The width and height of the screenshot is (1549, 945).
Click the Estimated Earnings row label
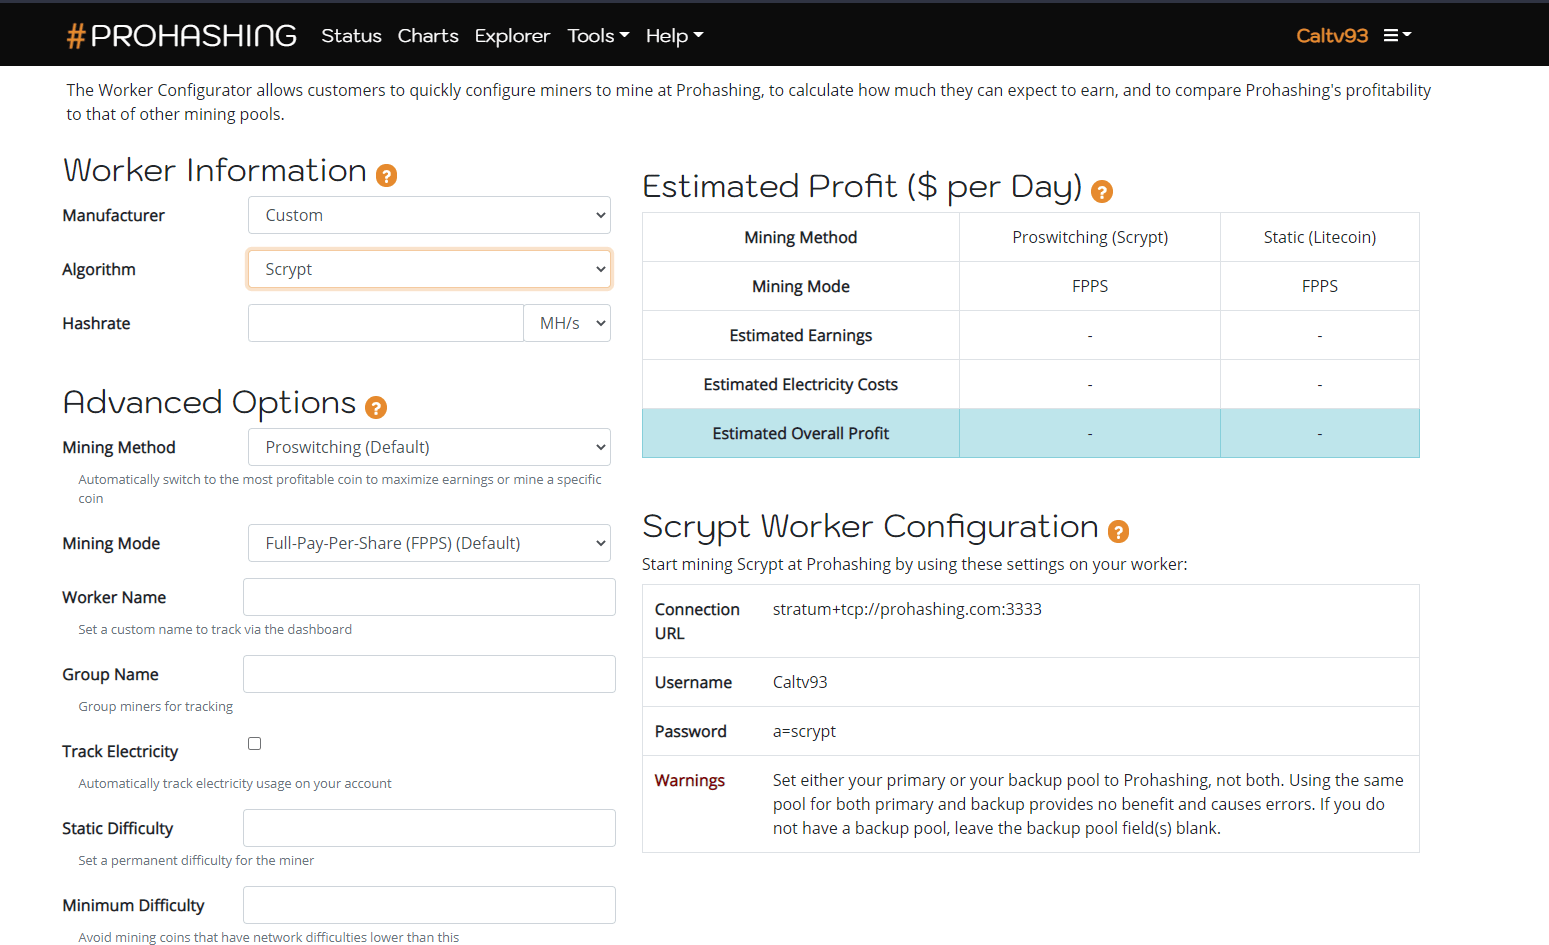[801, 335]
